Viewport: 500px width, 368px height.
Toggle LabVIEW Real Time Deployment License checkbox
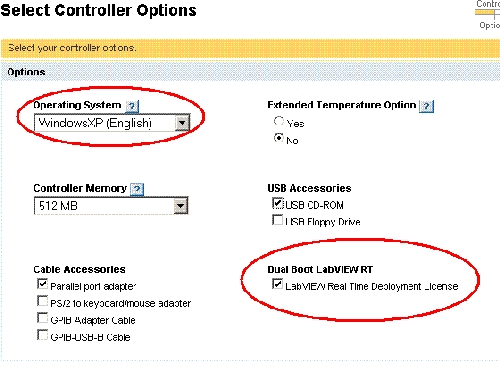277,284
